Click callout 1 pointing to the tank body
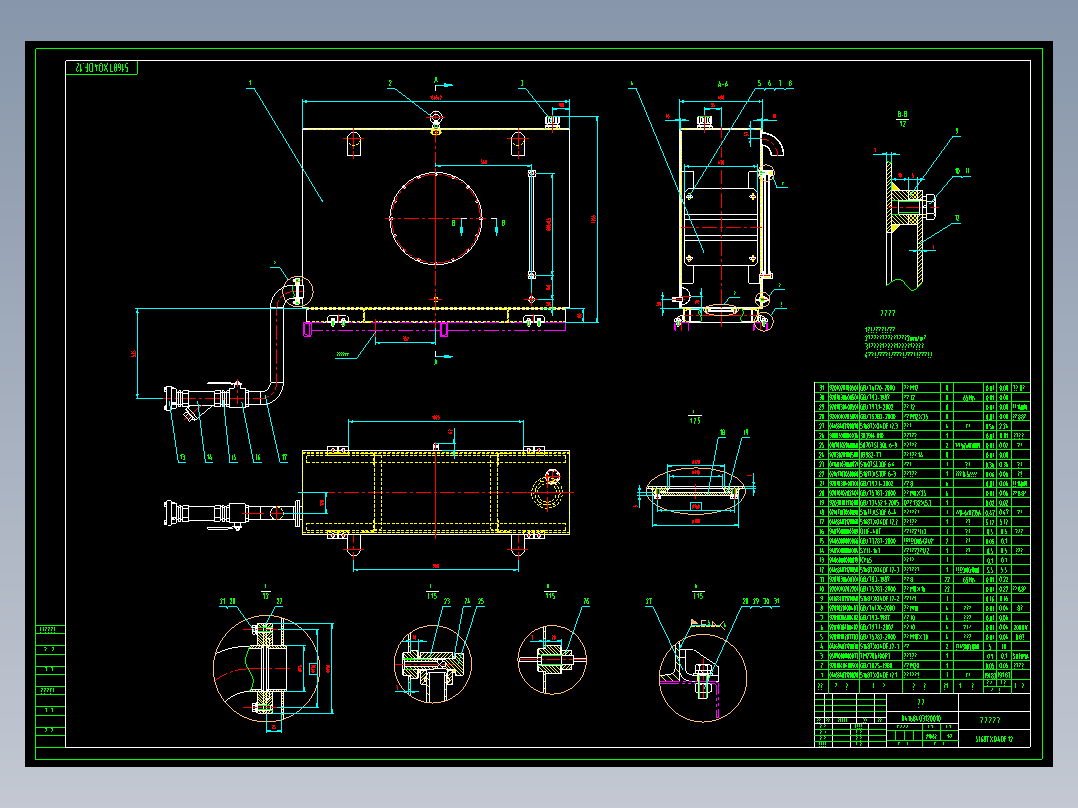This screenshot has height=808, width=1078. click(250, 83)
